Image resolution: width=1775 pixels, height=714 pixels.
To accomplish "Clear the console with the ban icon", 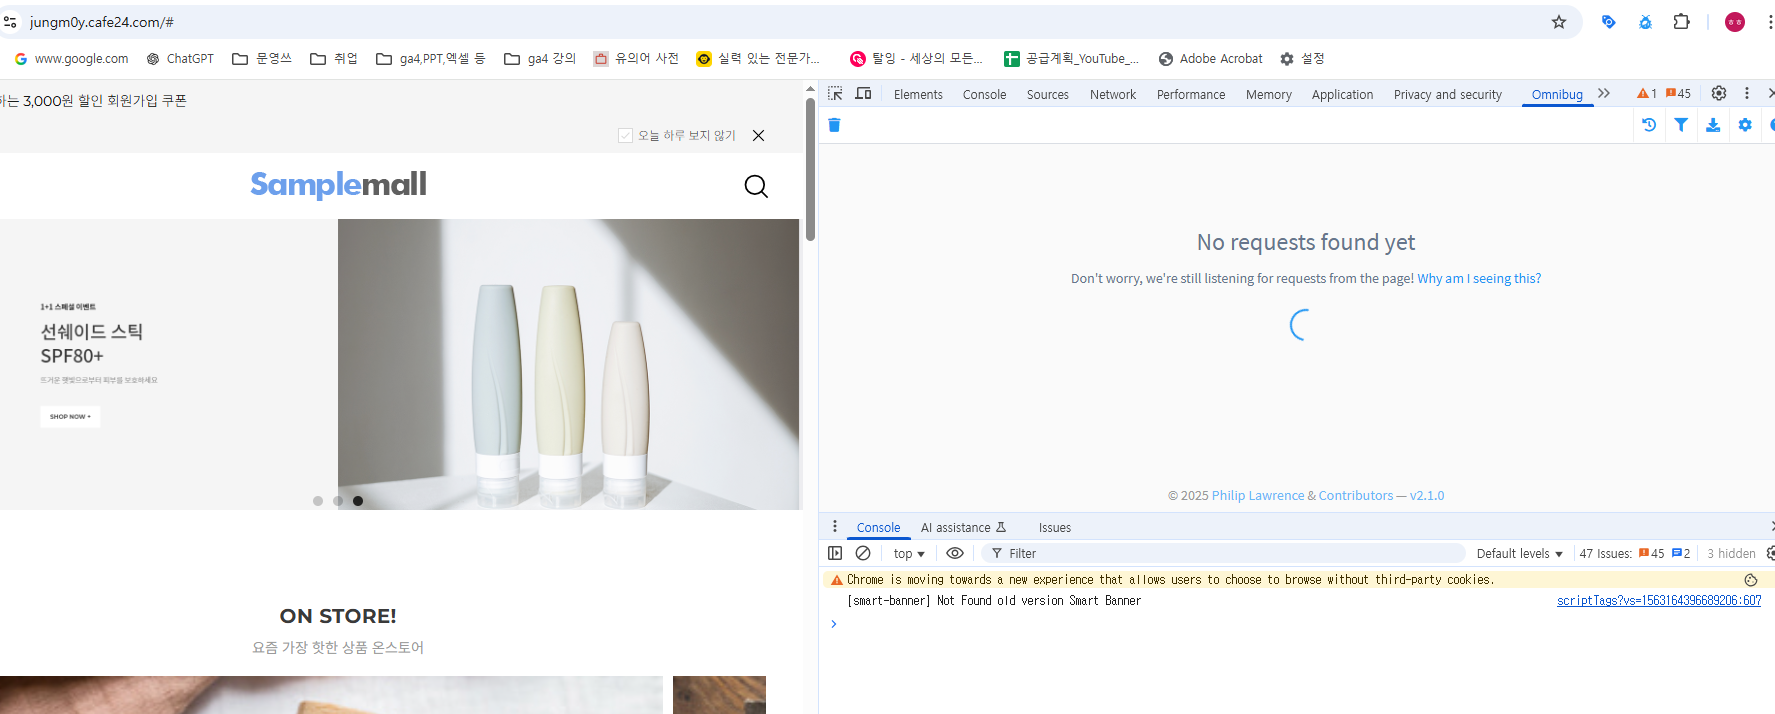I will click(863, 553).
